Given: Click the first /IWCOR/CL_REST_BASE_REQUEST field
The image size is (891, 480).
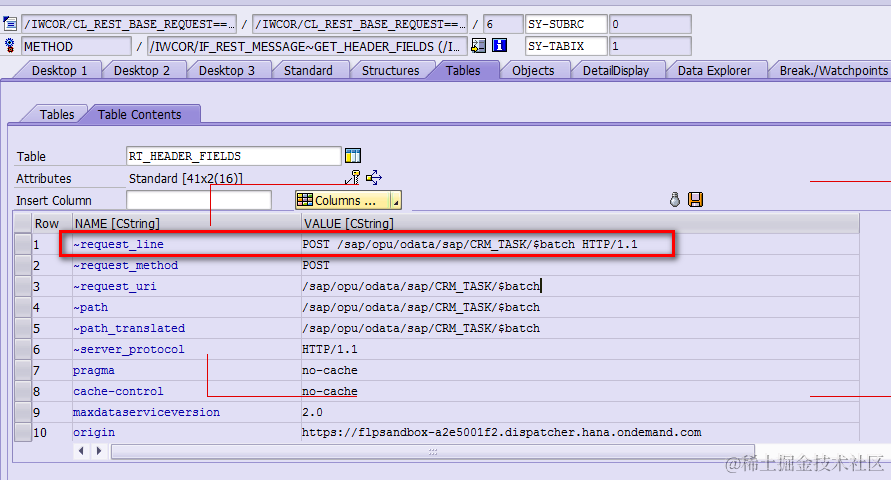Looking at the screenshot, I should [x=129, y=24].
